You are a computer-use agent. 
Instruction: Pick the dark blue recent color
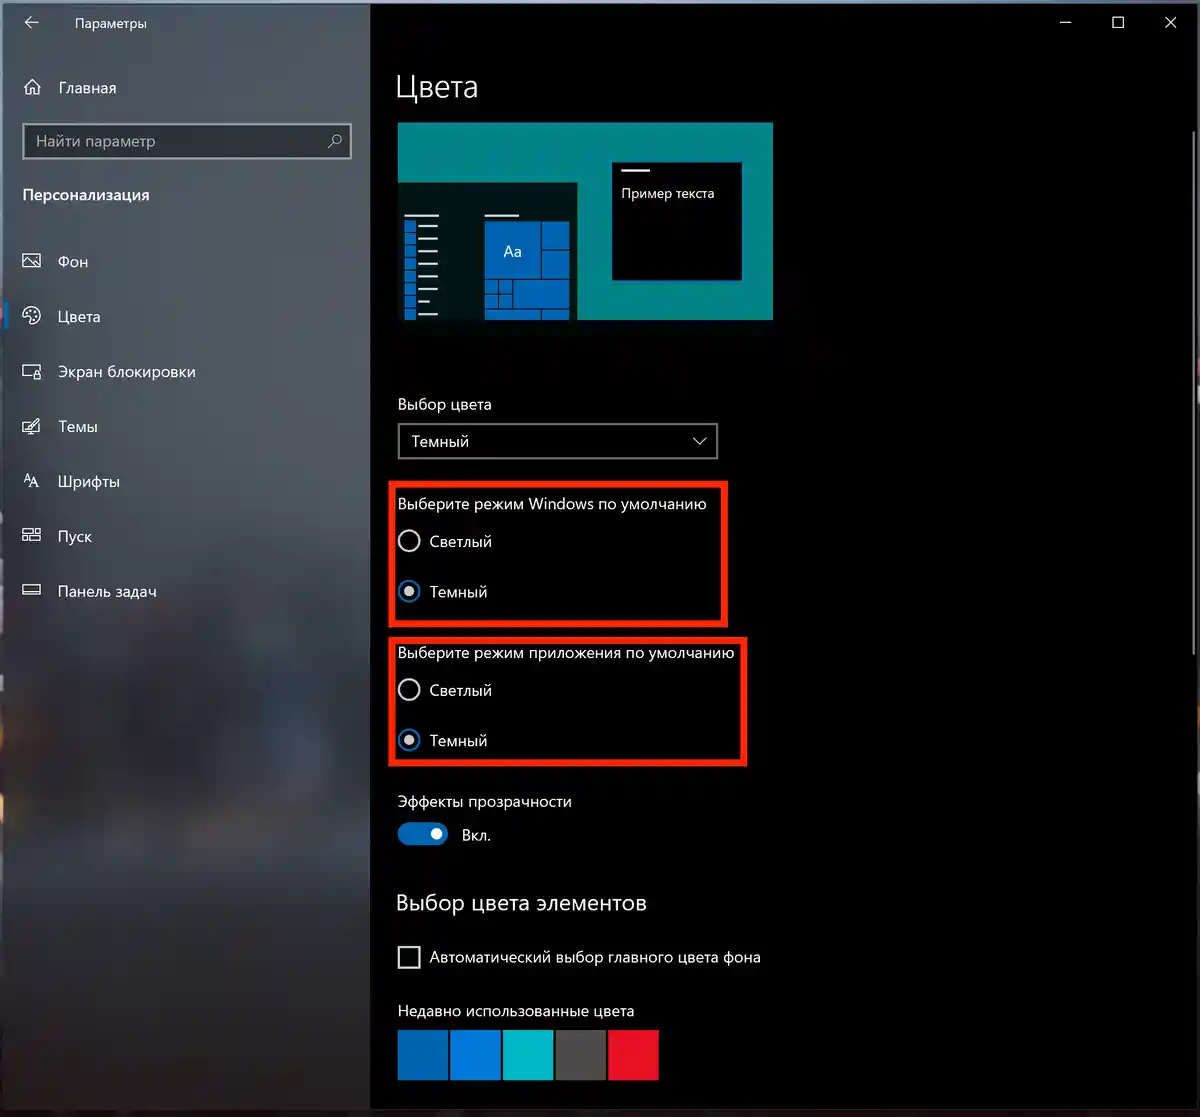click(423, 1055)
